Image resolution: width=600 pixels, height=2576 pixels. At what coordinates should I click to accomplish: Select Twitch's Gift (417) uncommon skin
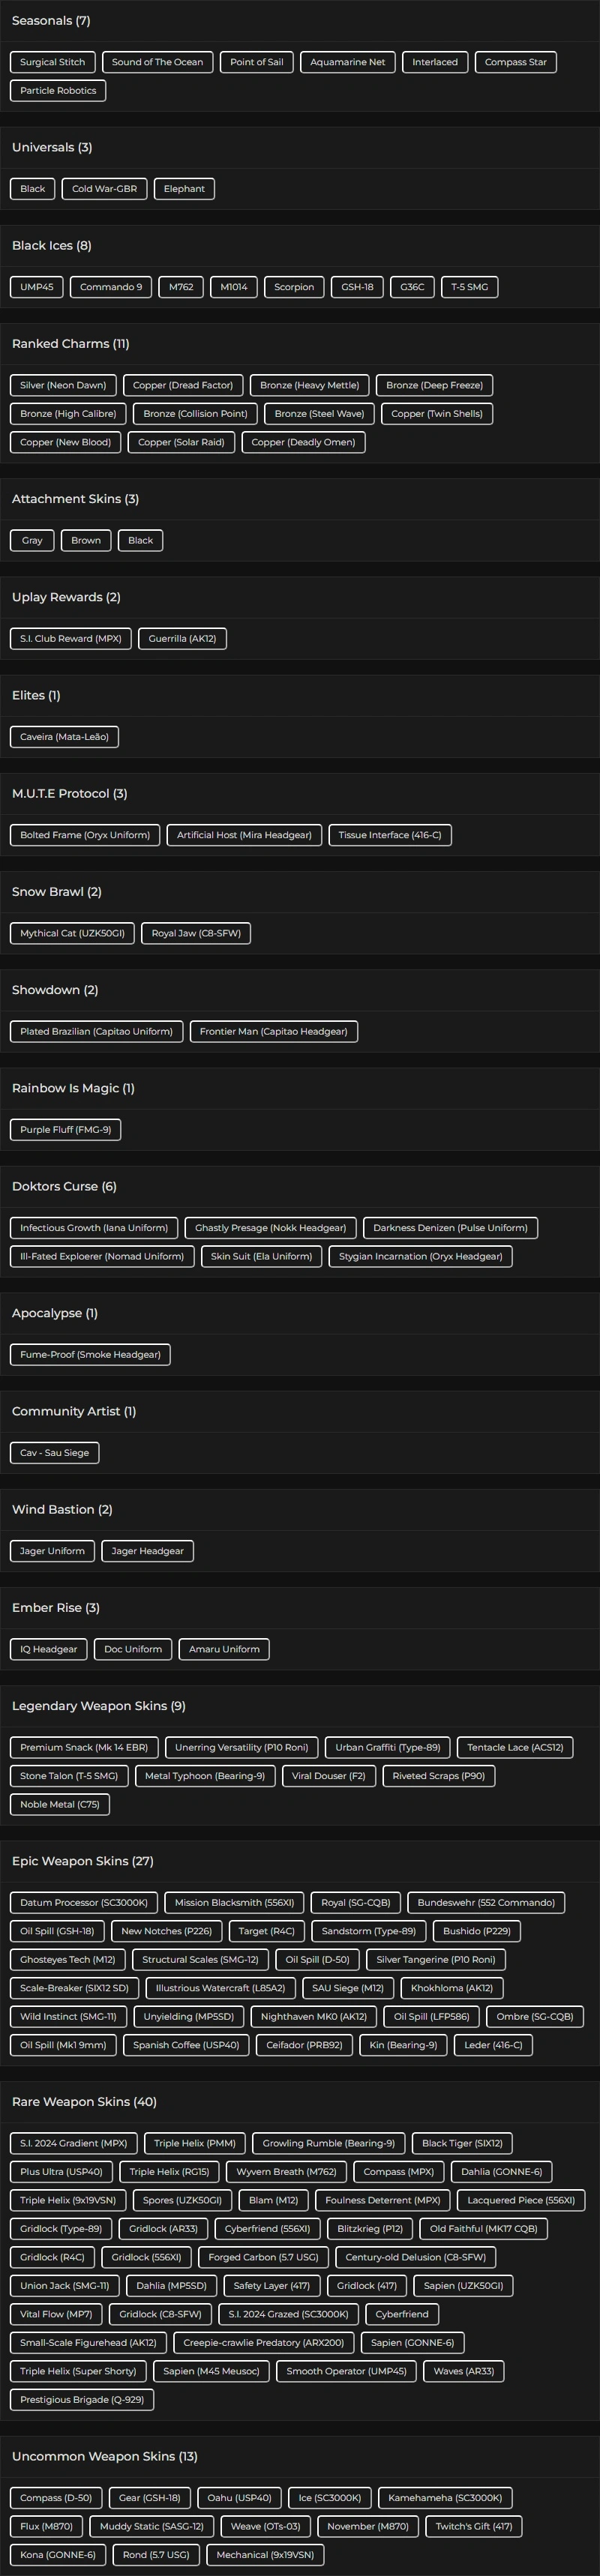pos(473,2526)
